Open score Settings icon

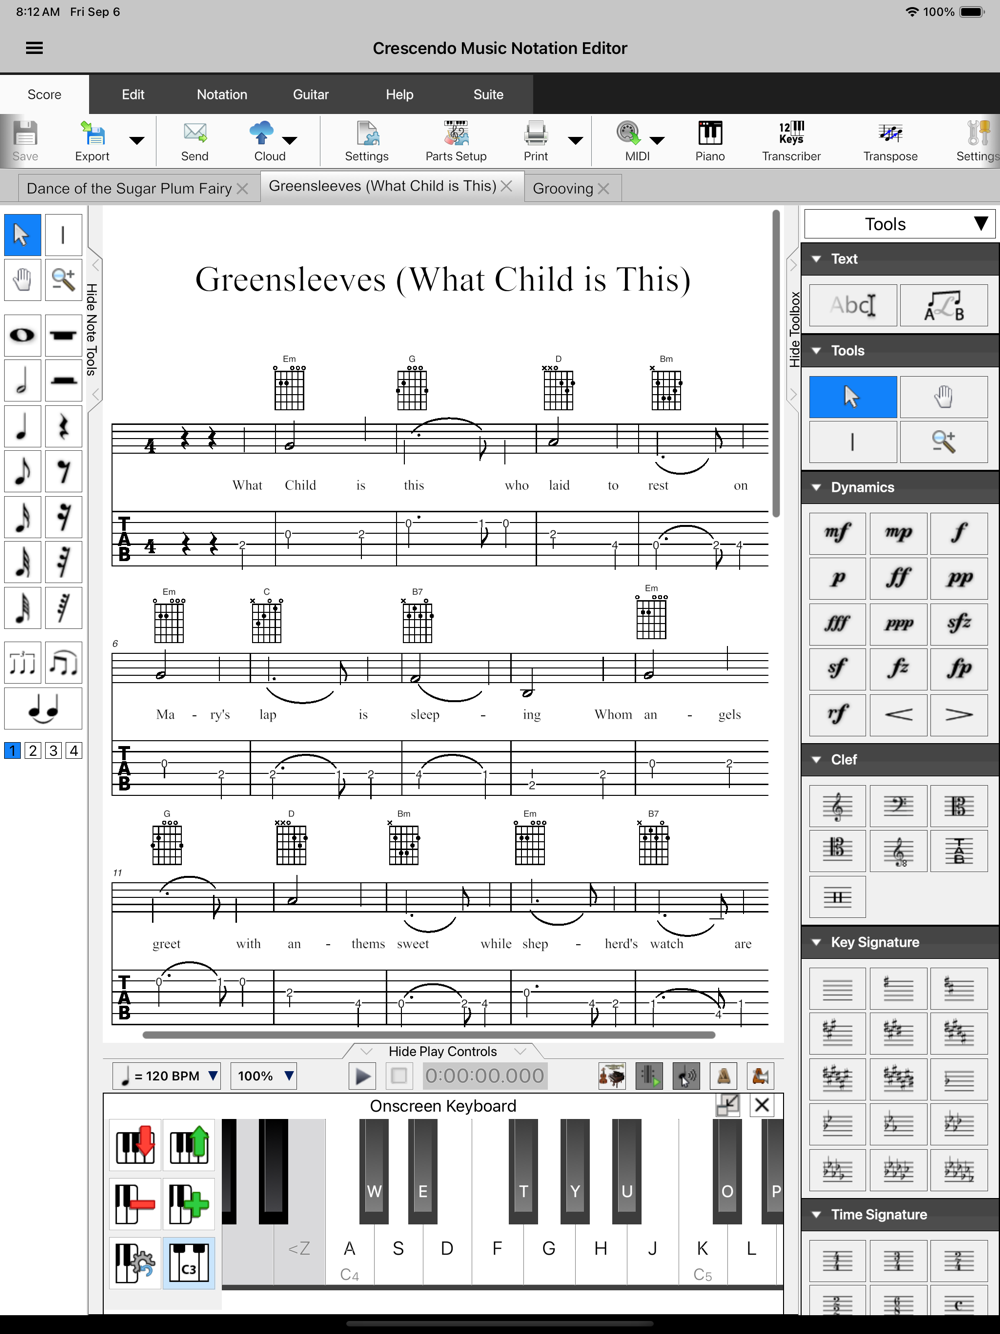(367, 141)
